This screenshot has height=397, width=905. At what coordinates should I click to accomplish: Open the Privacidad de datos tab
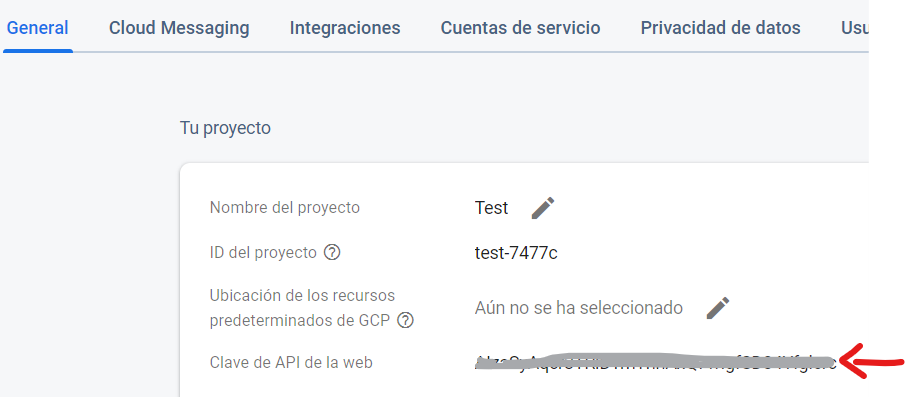(720, 28)
